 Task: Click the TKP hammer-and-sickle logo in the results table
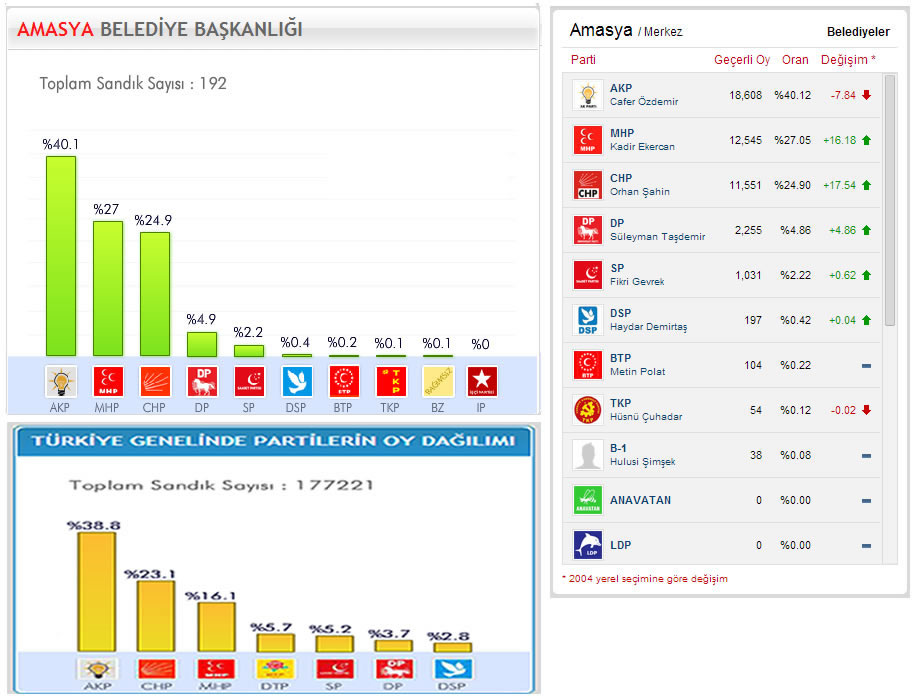[x=587, y=410]
